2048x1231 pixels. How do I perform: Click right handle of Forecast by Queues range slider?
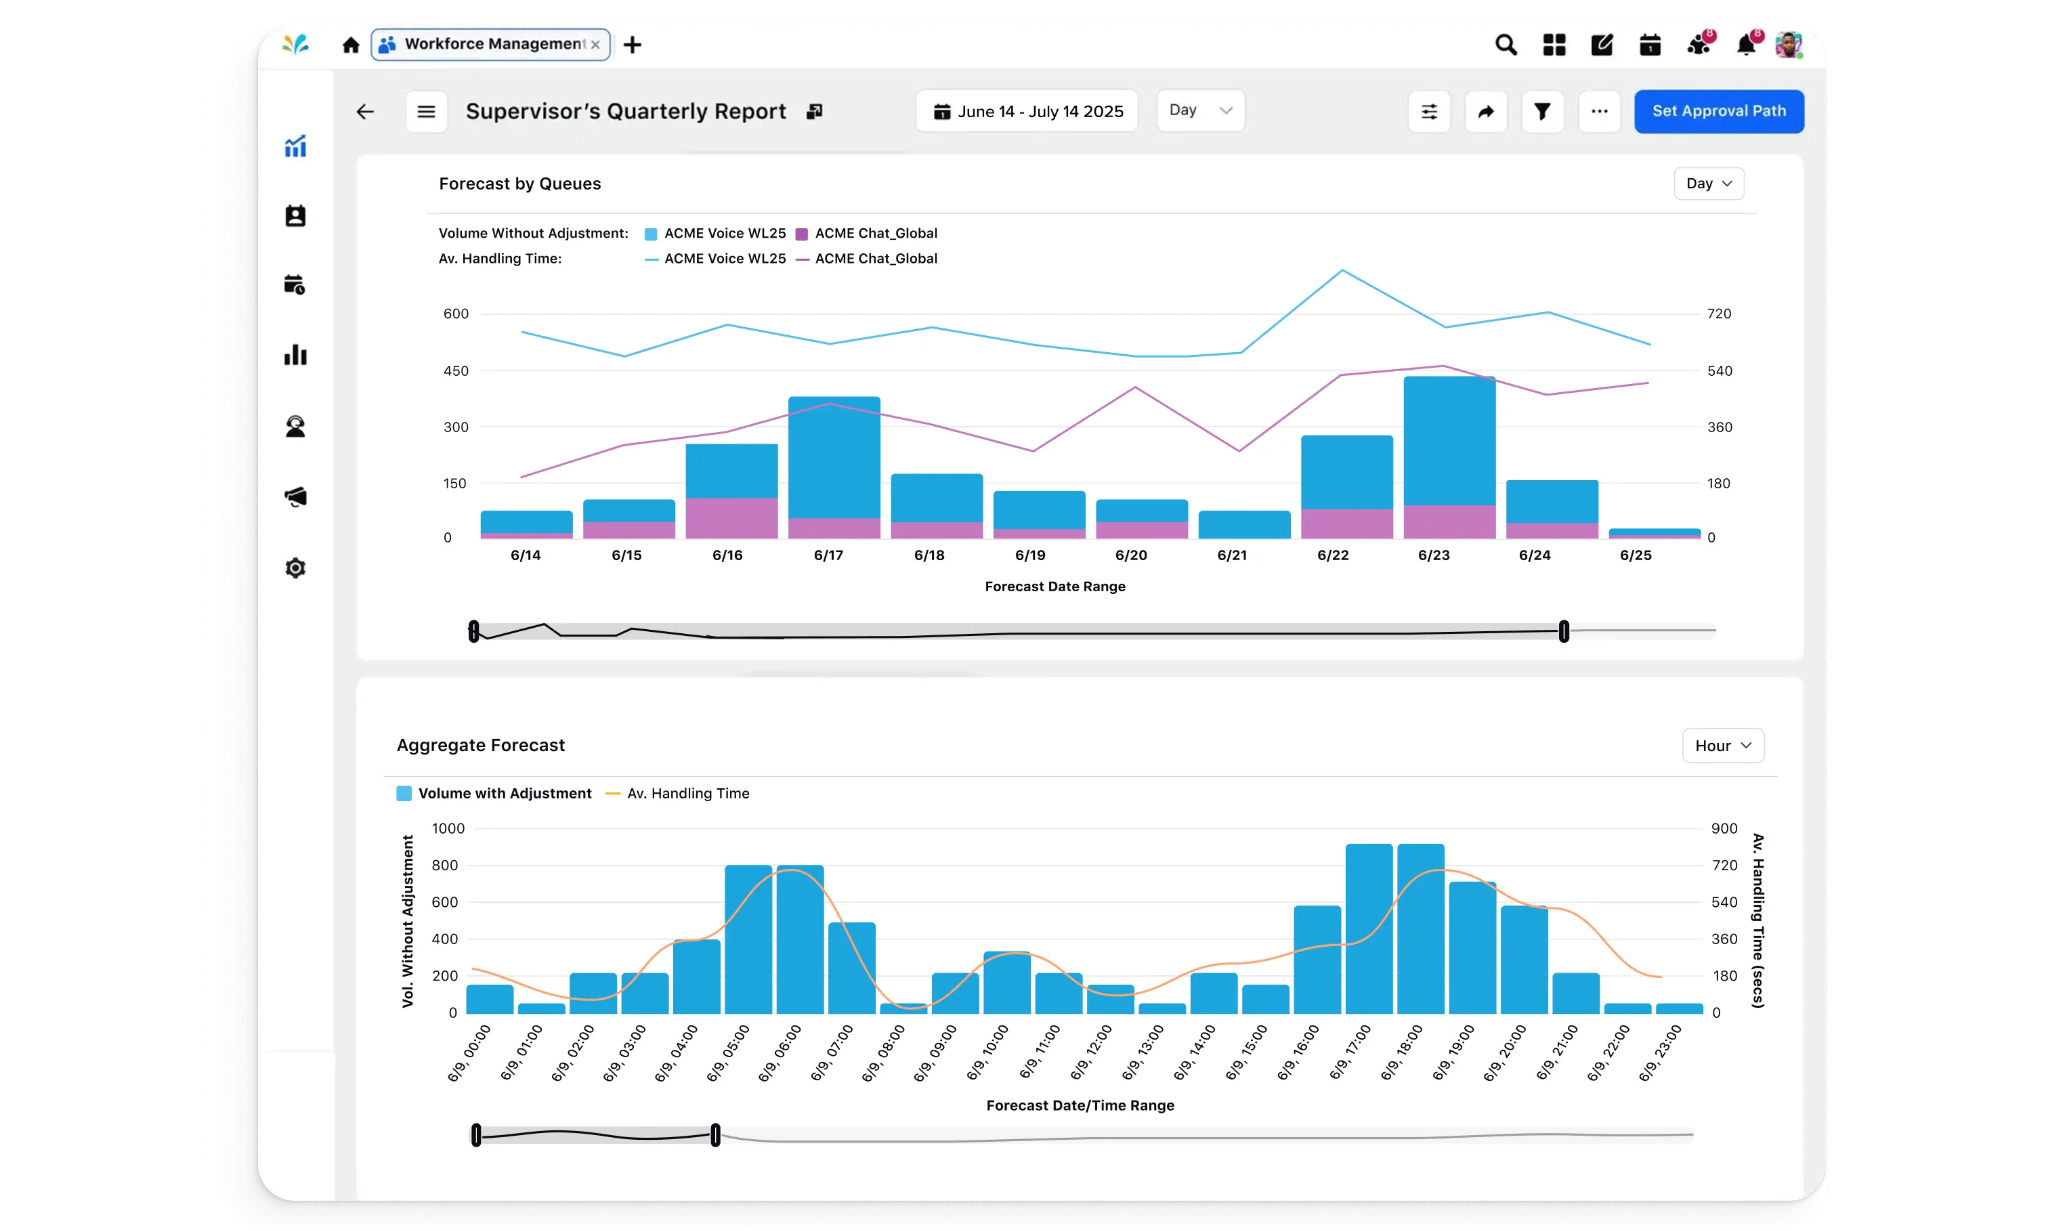[1564, 631]
